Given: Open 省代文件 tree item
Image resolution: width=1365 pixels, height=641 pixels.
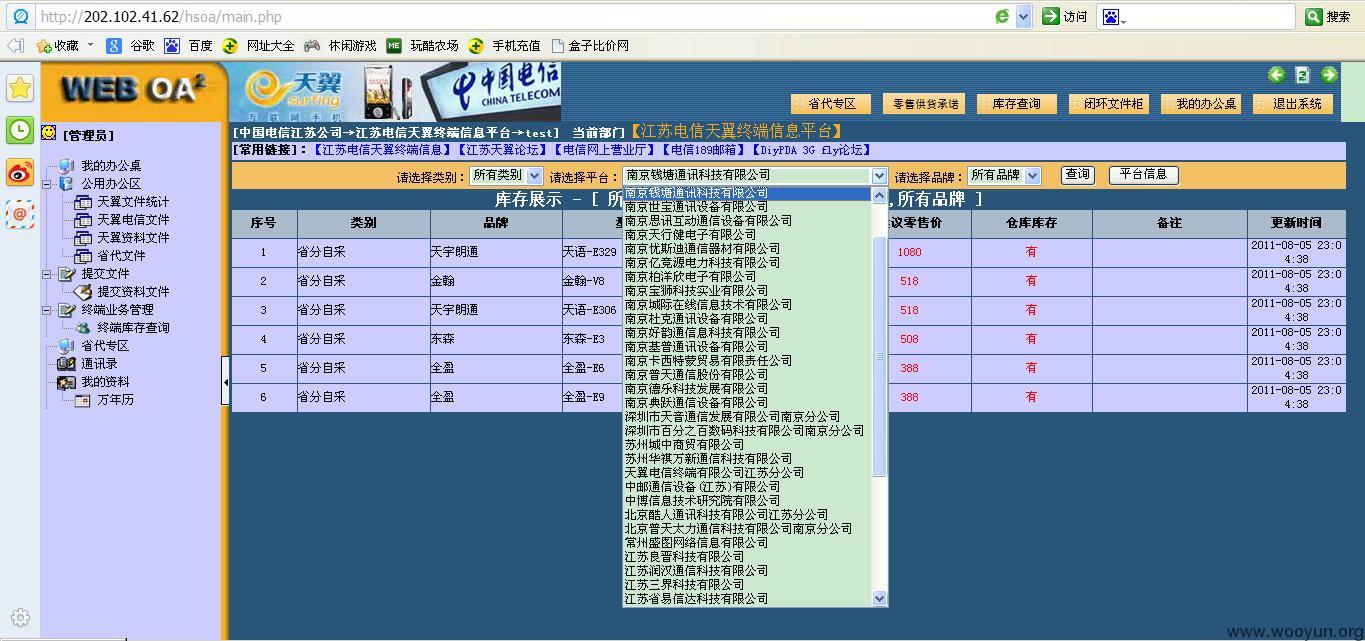Looking at the screenshot, I should click(121, 256).
